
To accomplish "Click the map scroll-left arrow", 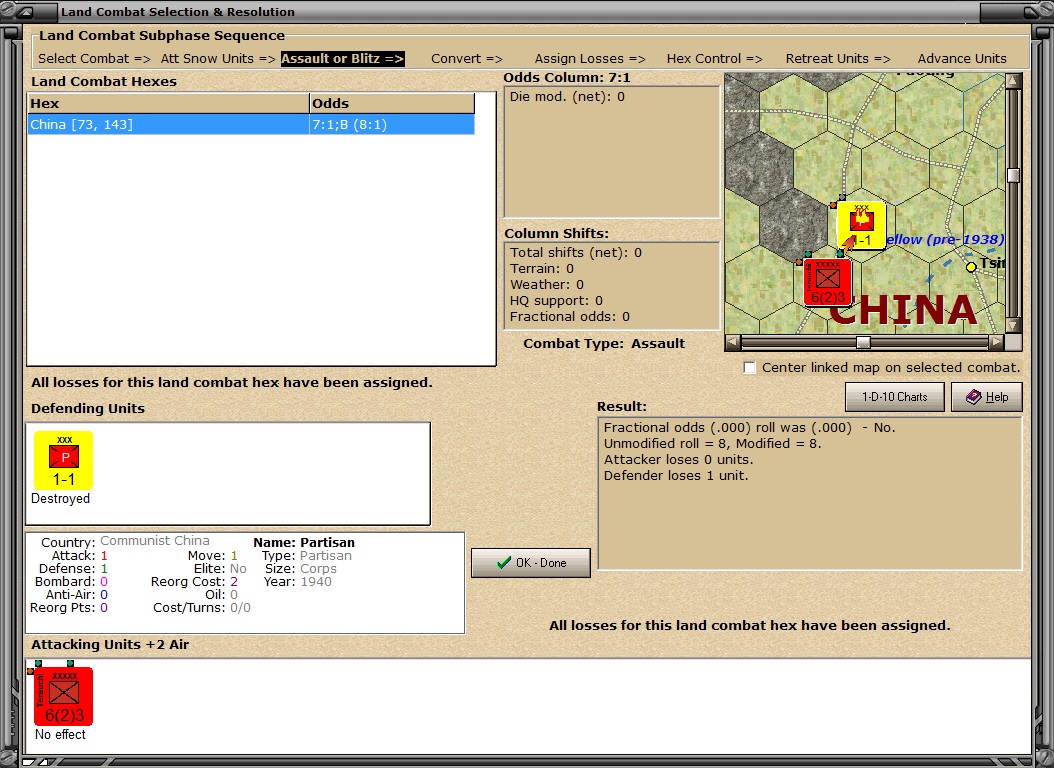I will pyautogui.click(x=733, y=343).
